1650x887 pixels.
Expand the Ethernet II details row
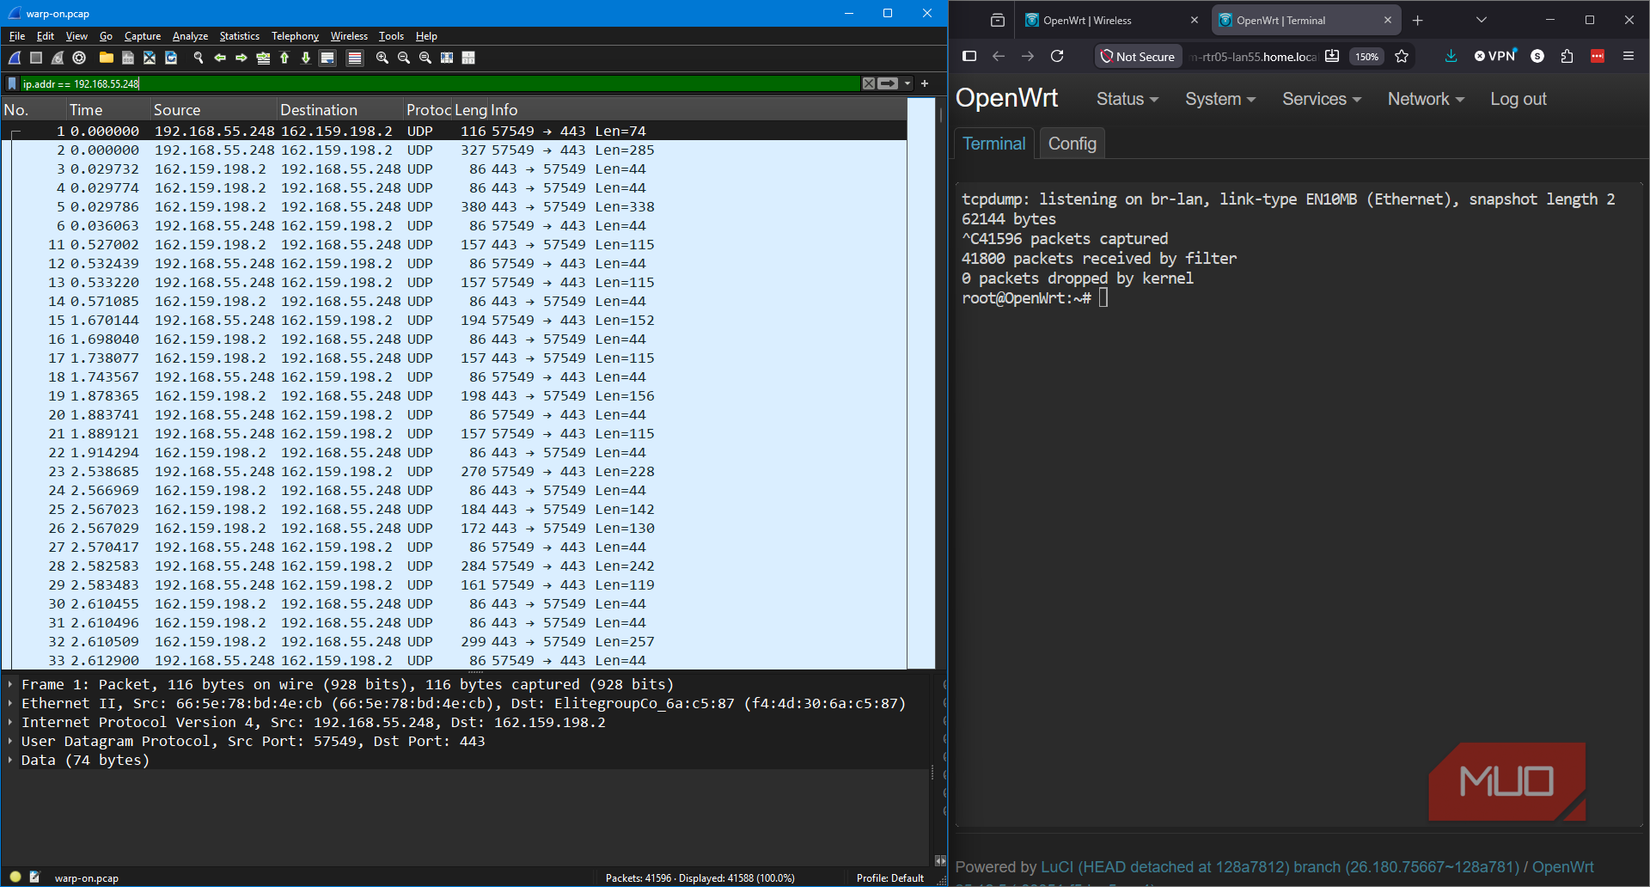(x=10, y=704)
